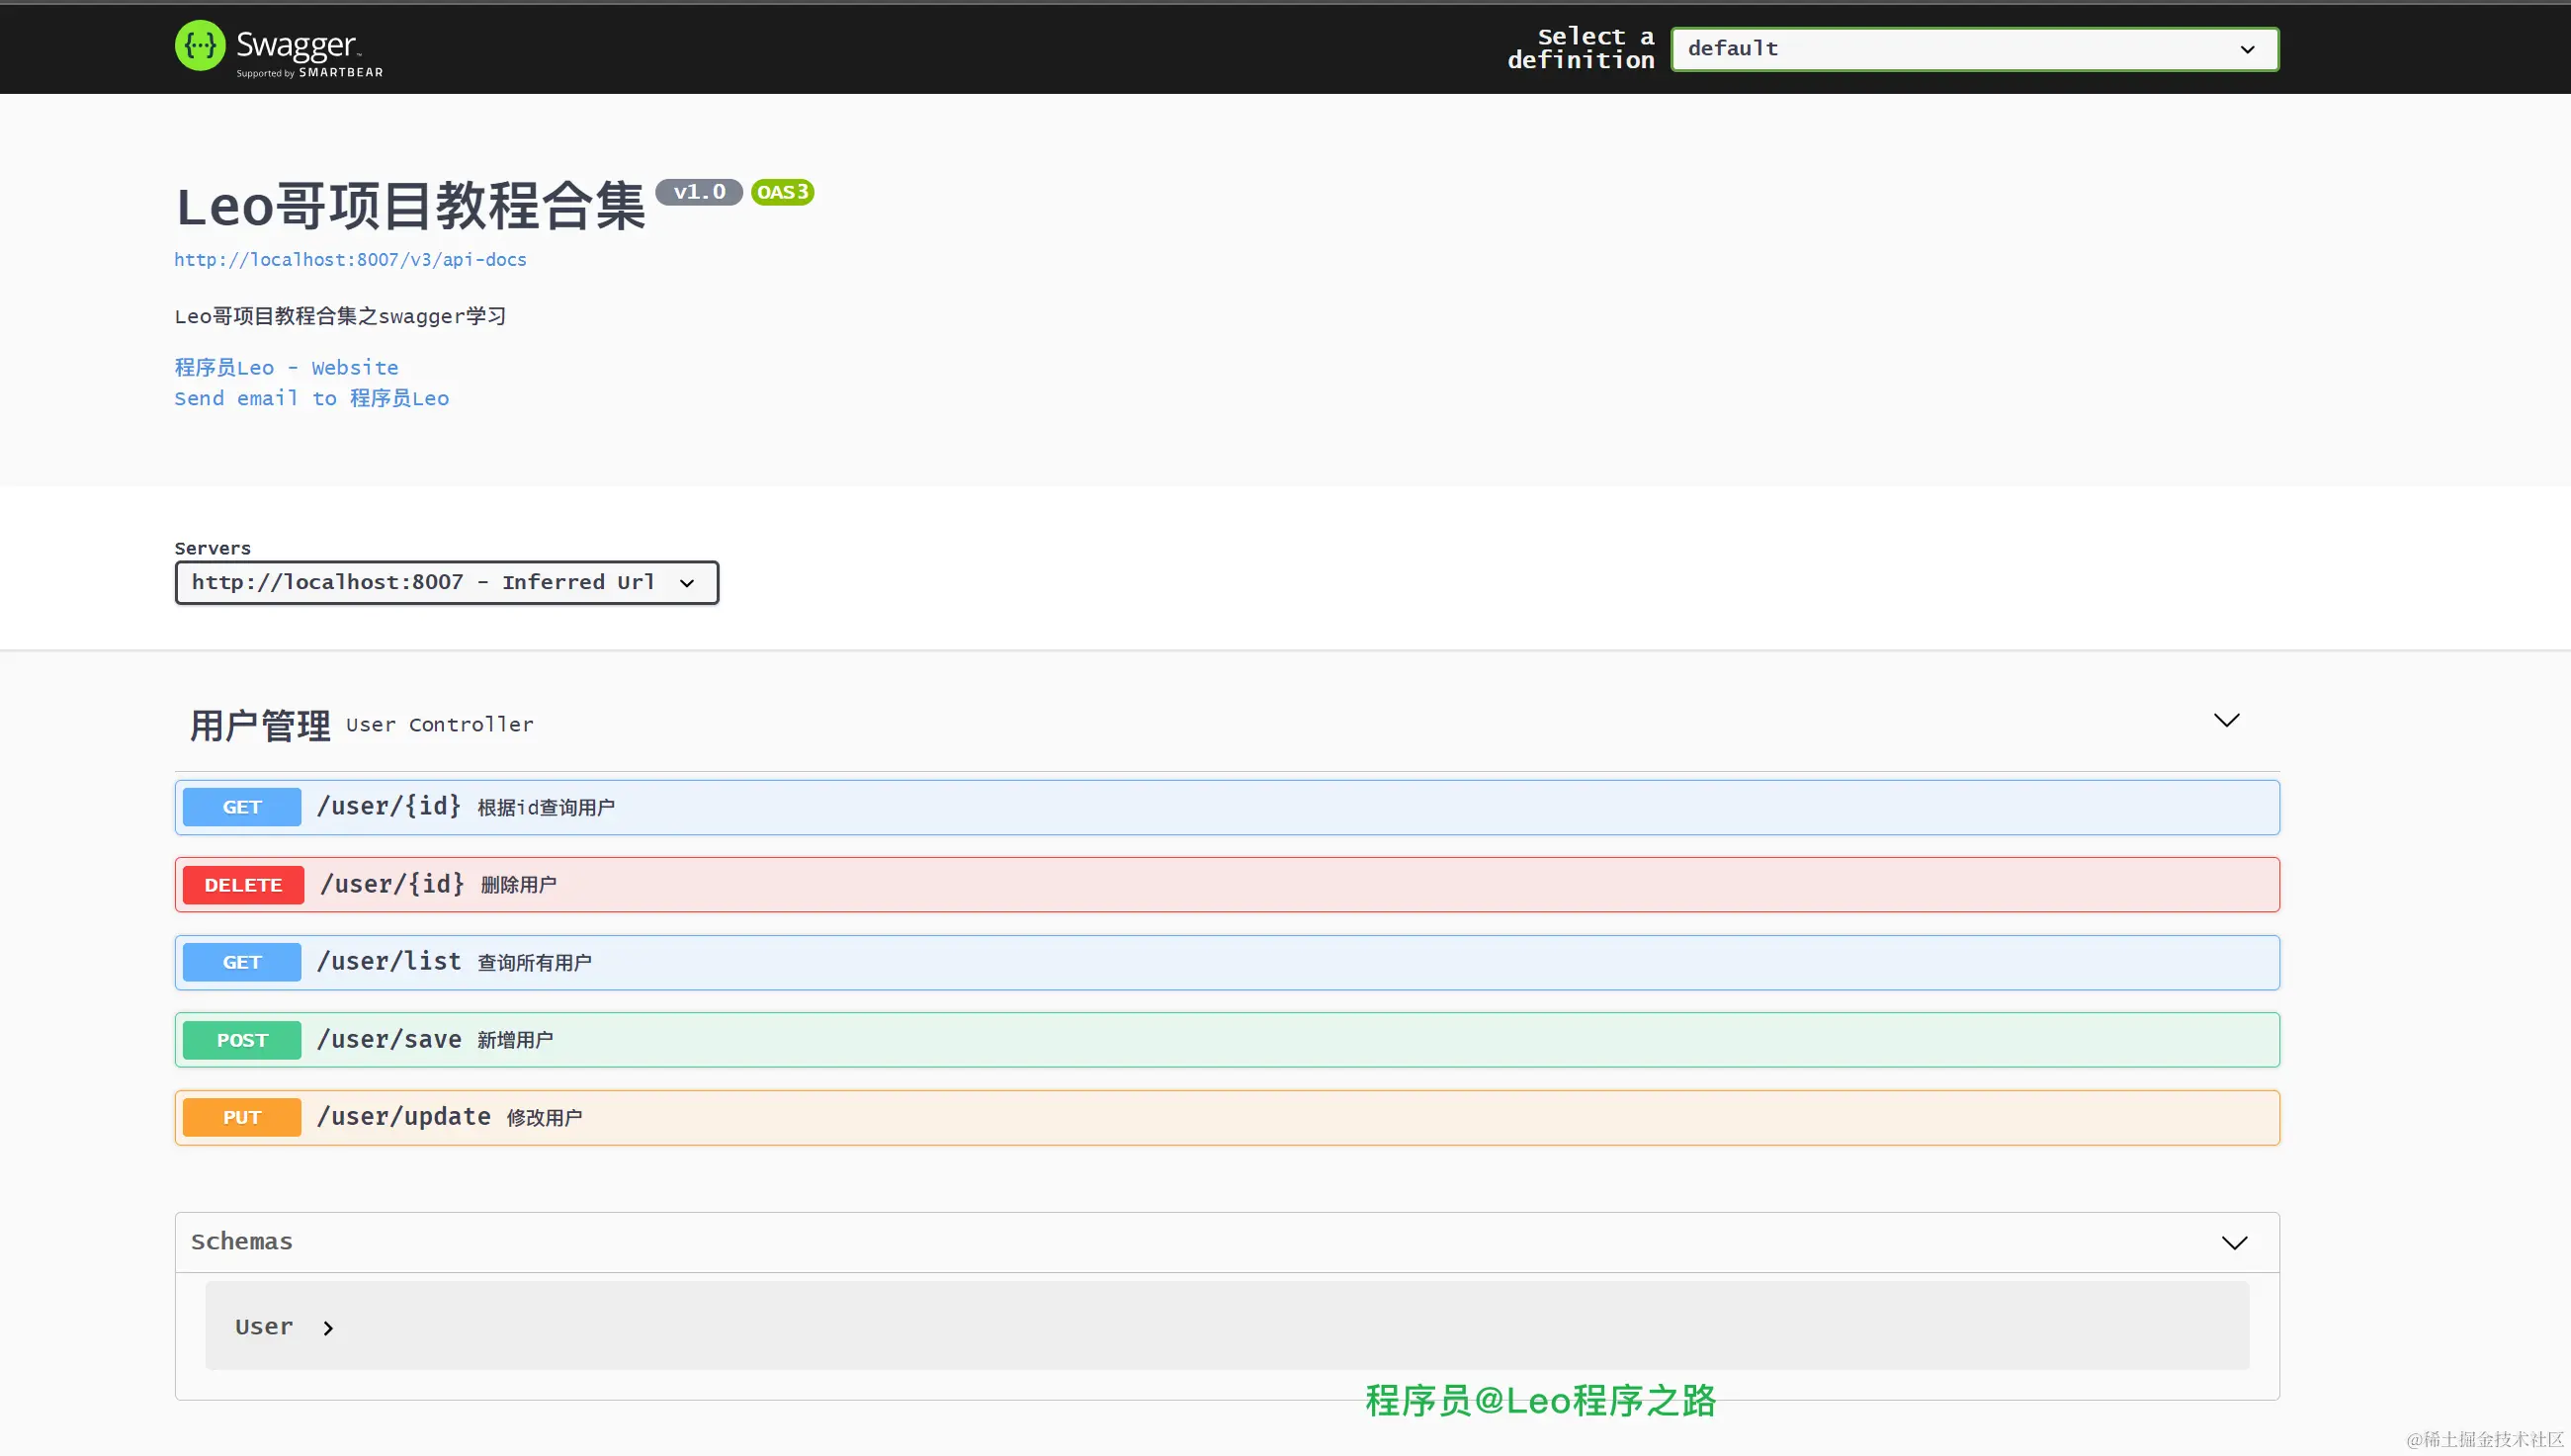Click the green POST method badge
Screen dimensions: 2571x1456
[242, 1040]
